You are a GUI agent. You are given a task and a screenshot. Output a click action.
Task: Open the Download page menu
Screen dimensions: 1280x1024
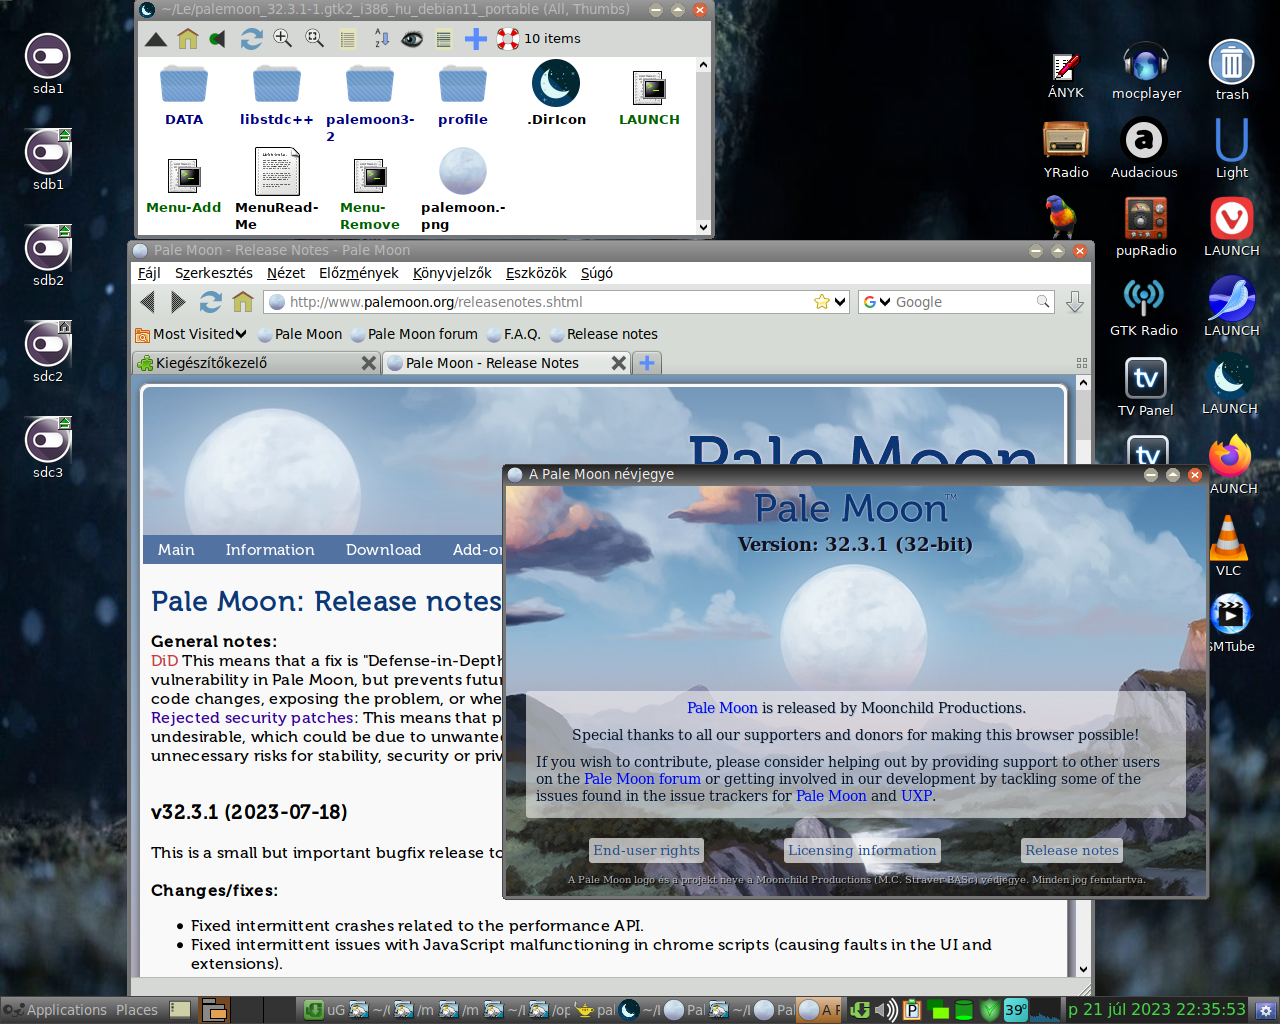point(383,550)
